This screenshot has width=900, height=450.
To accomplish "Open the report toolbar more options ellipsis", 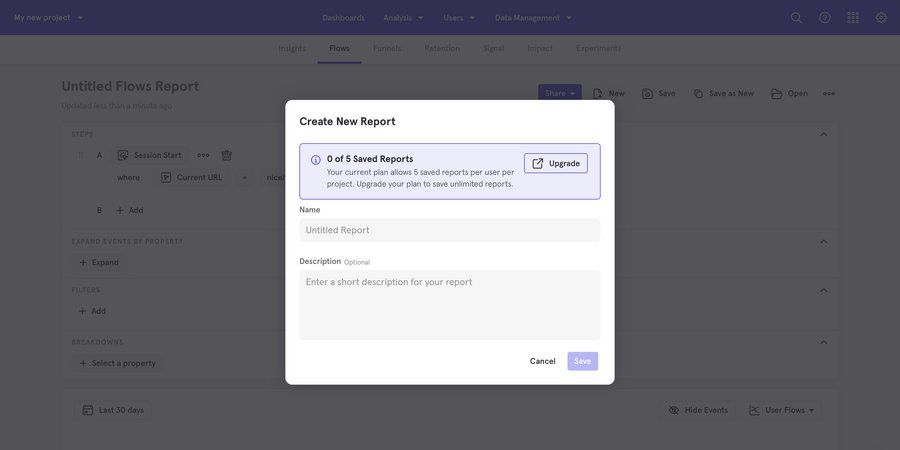I will [x=829, y=94].
